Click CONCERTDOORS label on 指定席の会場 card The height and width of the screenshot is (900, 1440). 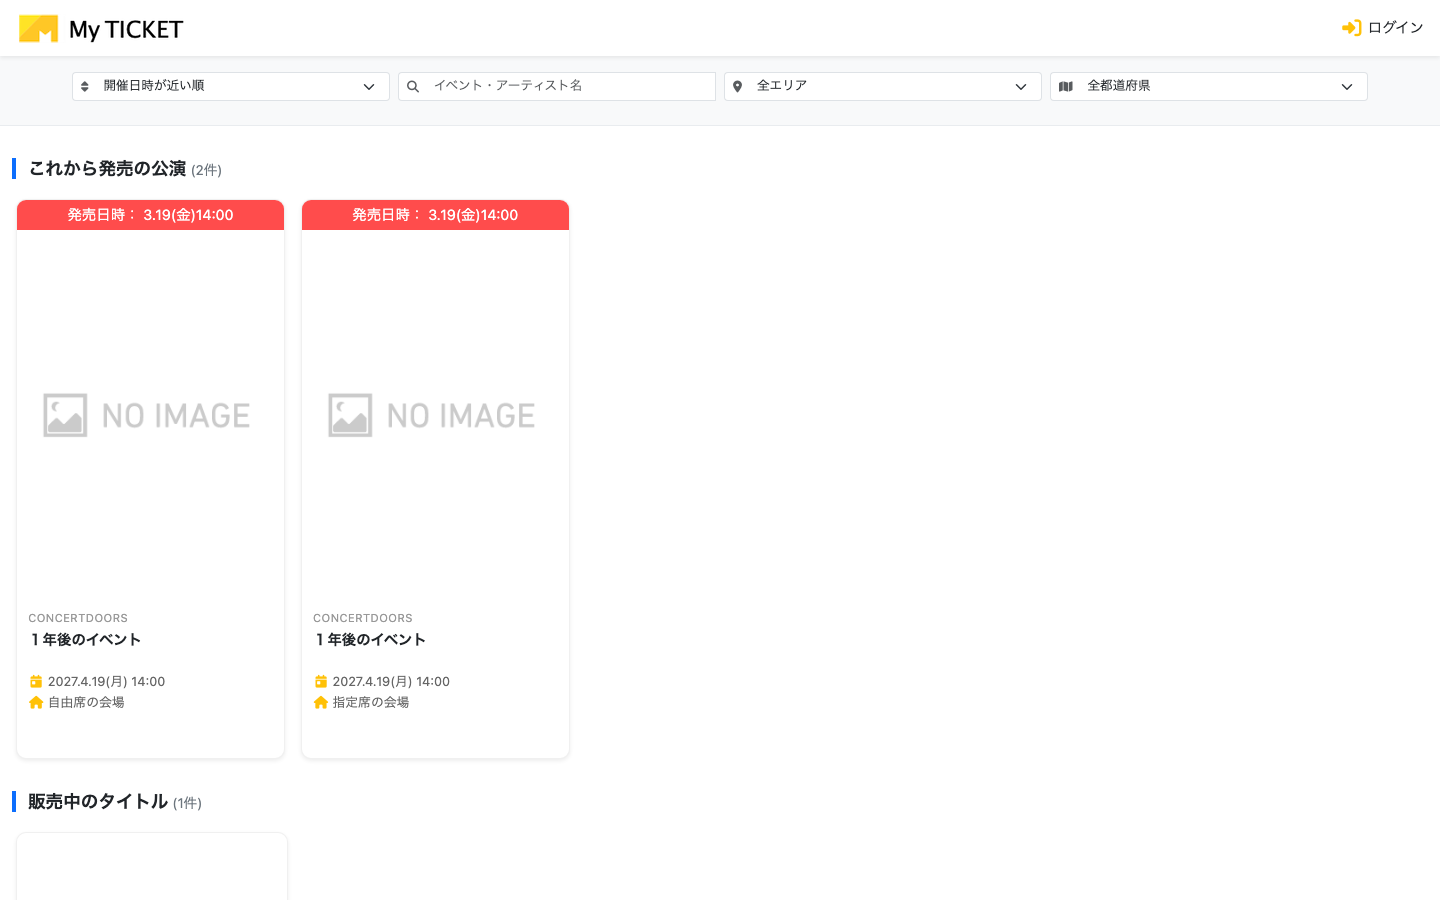coord(363,618)
